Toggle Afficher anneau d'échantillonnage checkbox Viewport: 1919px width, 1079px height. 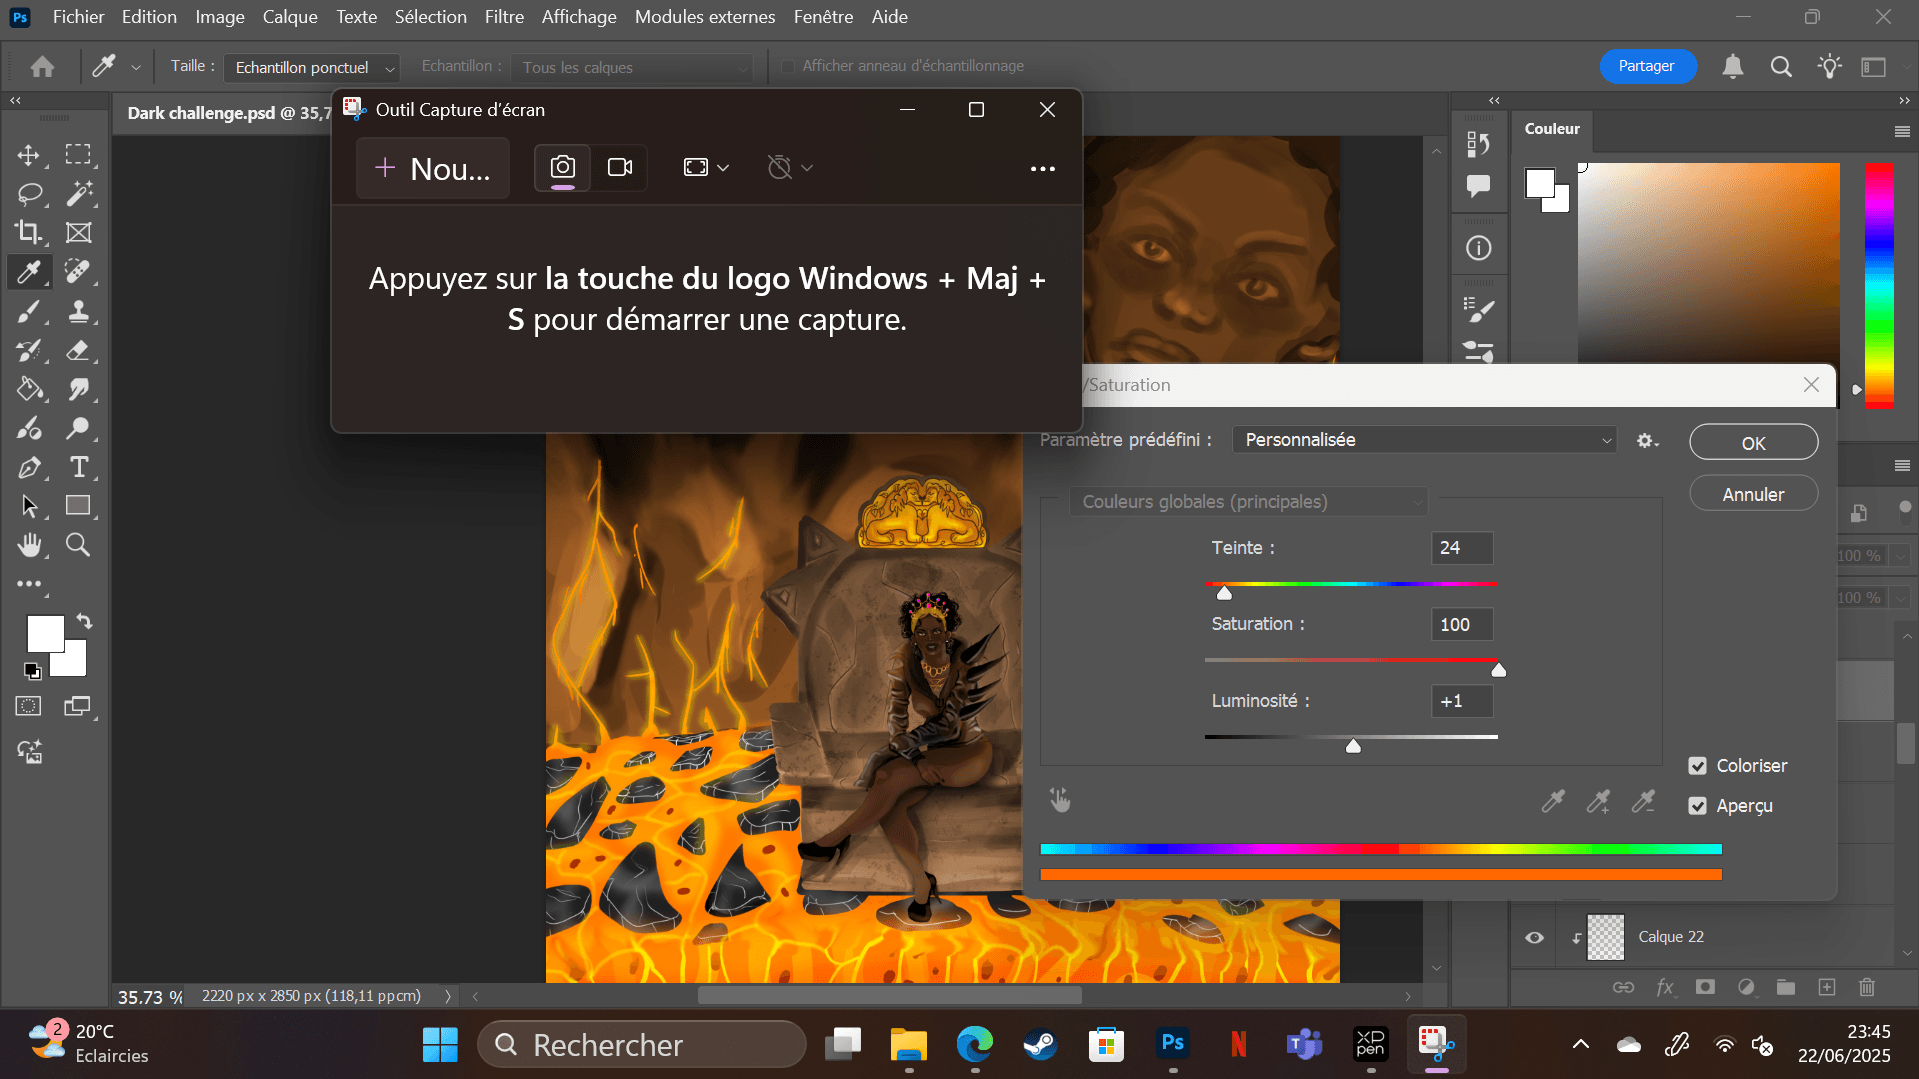[x=787, y=66]
